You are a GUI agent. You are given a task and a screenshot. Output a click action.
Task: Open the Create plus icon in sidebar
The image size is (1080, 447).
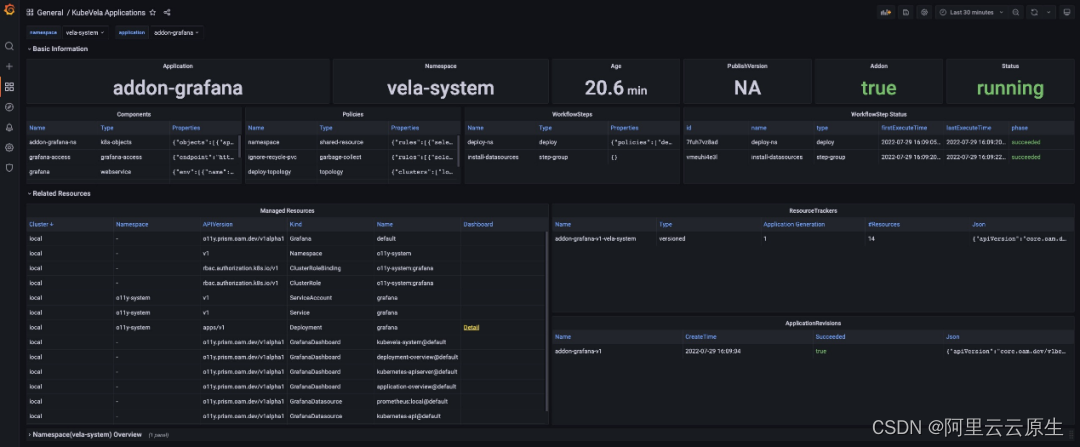click(9, 66)
